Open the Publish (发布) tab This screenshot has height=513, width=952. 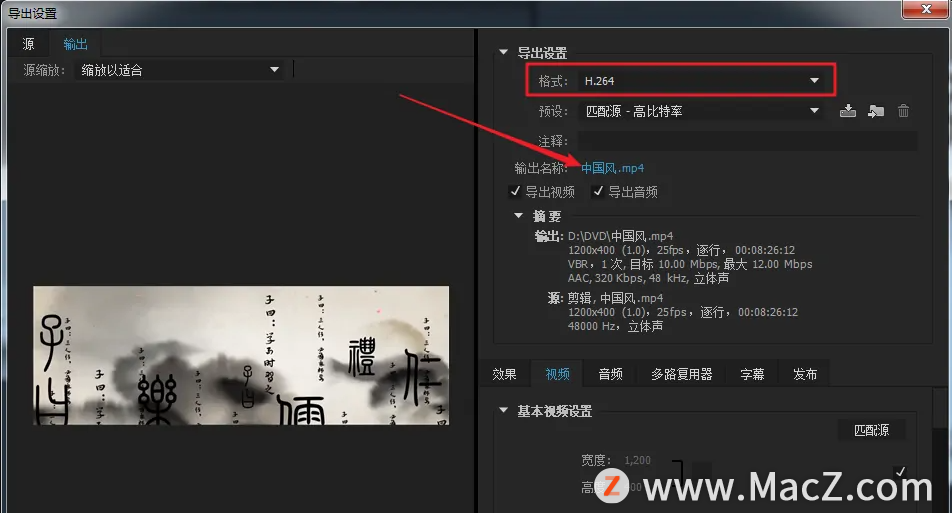(805, 374)
